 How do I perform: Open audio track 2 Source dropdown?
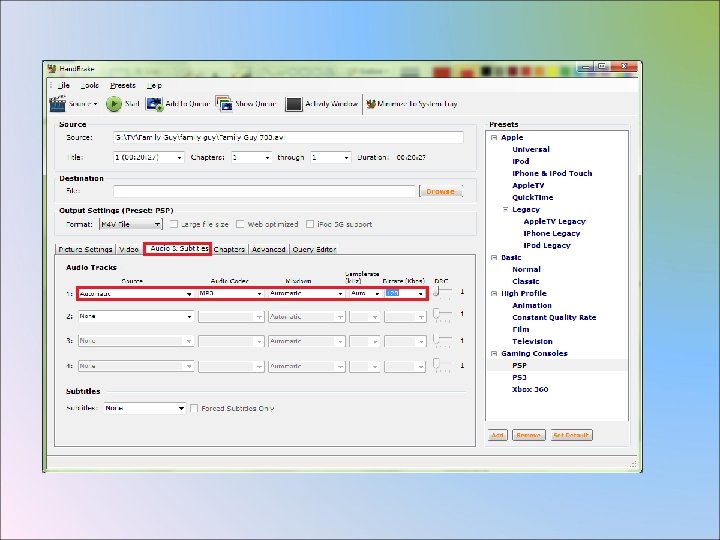pyautogui.click(x=135, y=316)
